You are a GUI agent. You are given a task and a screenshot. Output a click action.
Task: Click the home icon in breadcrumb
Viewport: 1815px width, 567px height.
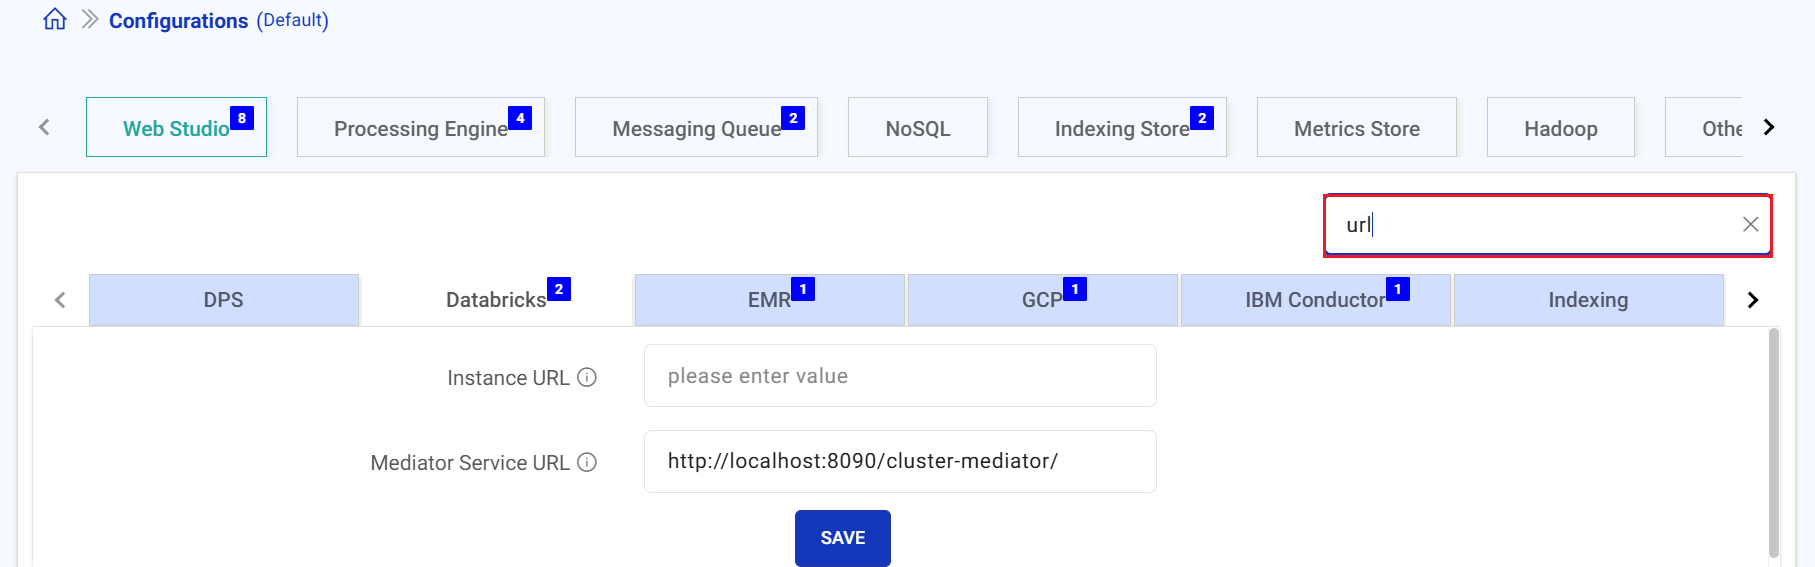pyautogui.click(x=55, y=20)
